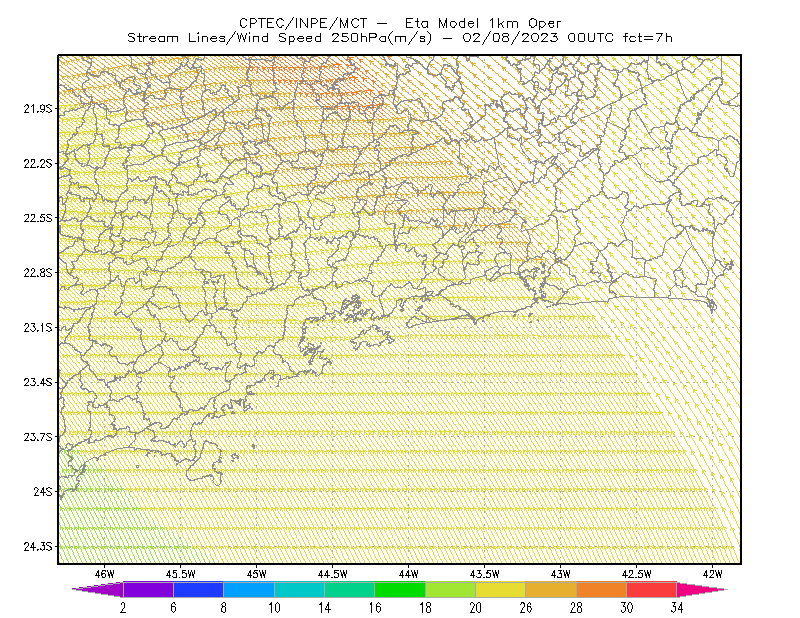Select the cyan 10–14 color band

click(299, 589)
